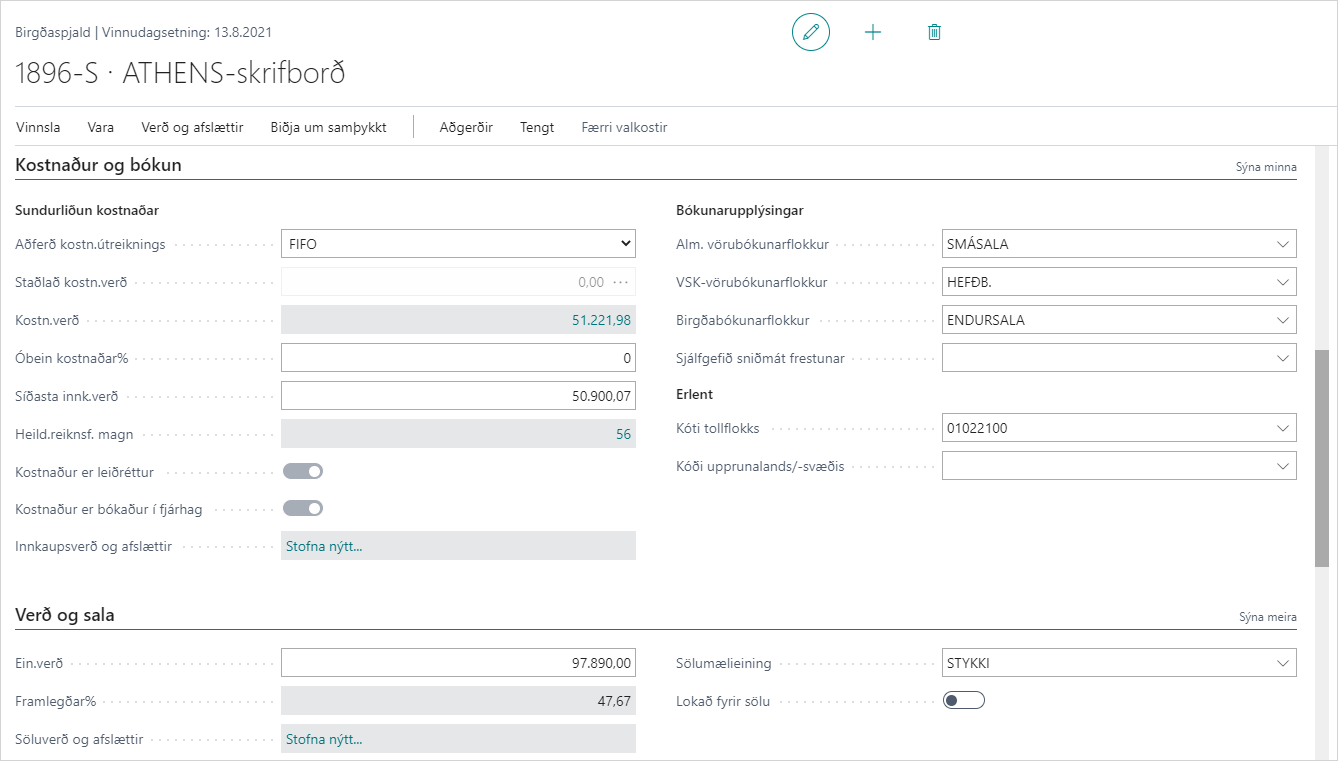The height and width of the screenshot is (761, 1338).
Task: Toggle Kostnaður er bókaður í fjárhag switch
Action: point(303,509)
